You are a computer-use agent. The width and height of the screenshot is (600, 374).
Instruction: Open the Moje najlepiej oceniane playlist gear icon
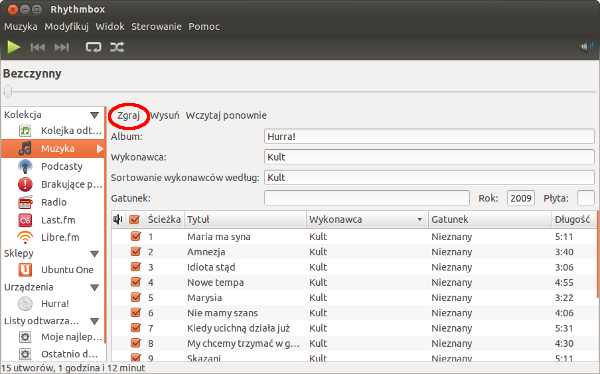25,337
